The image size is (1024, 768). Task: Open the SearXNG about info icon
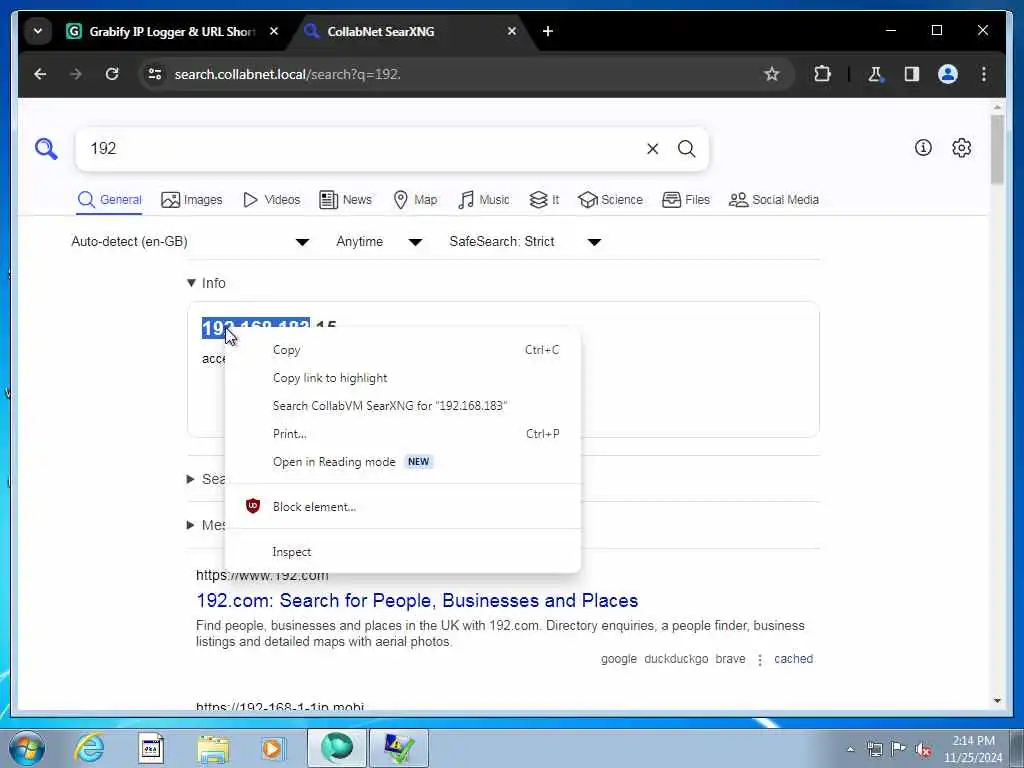(923, 148)
